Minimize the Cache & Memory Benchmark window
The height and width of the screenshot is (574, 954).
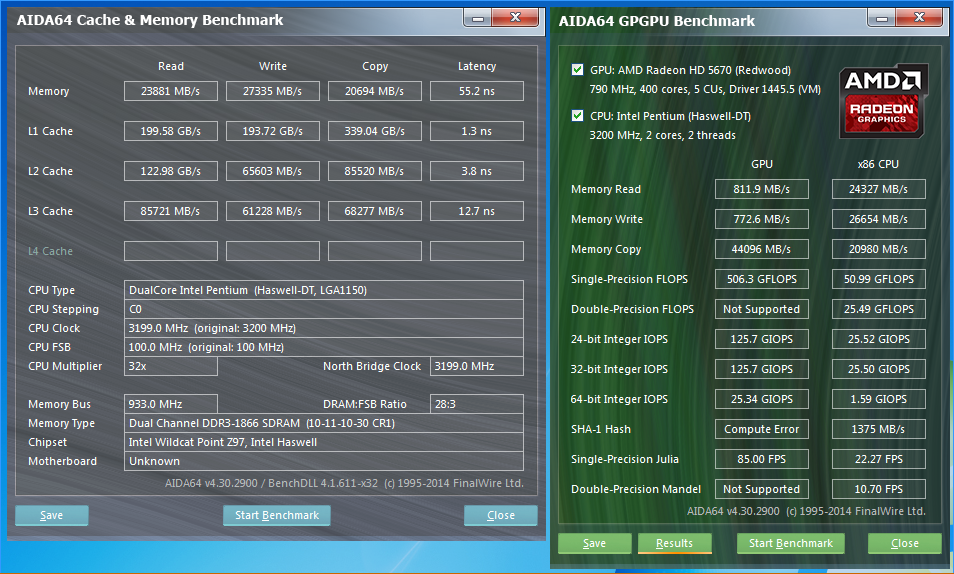click(x=478, y=18)
